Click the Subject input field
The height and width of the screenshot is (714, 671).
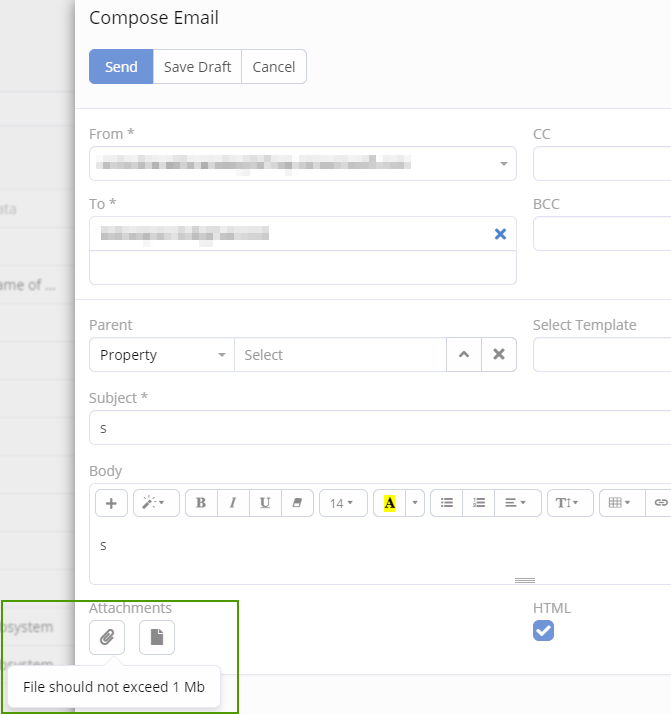(380, 428)
